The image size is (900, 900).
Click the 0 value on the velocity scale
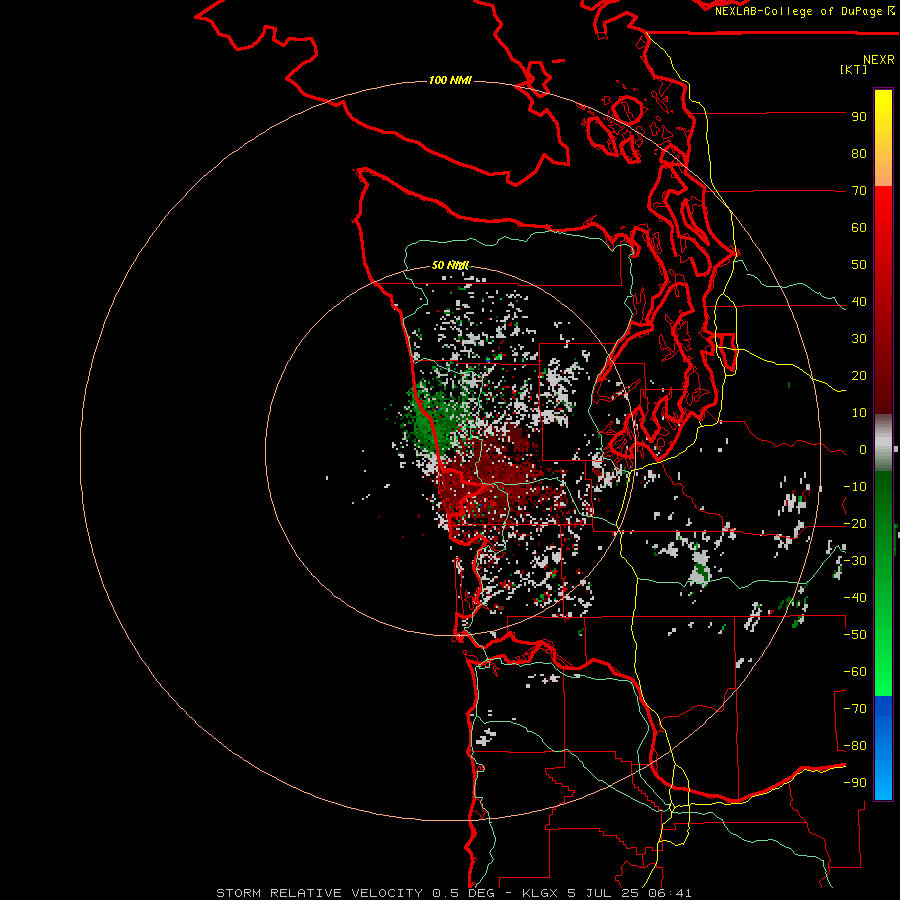point(863,450)
